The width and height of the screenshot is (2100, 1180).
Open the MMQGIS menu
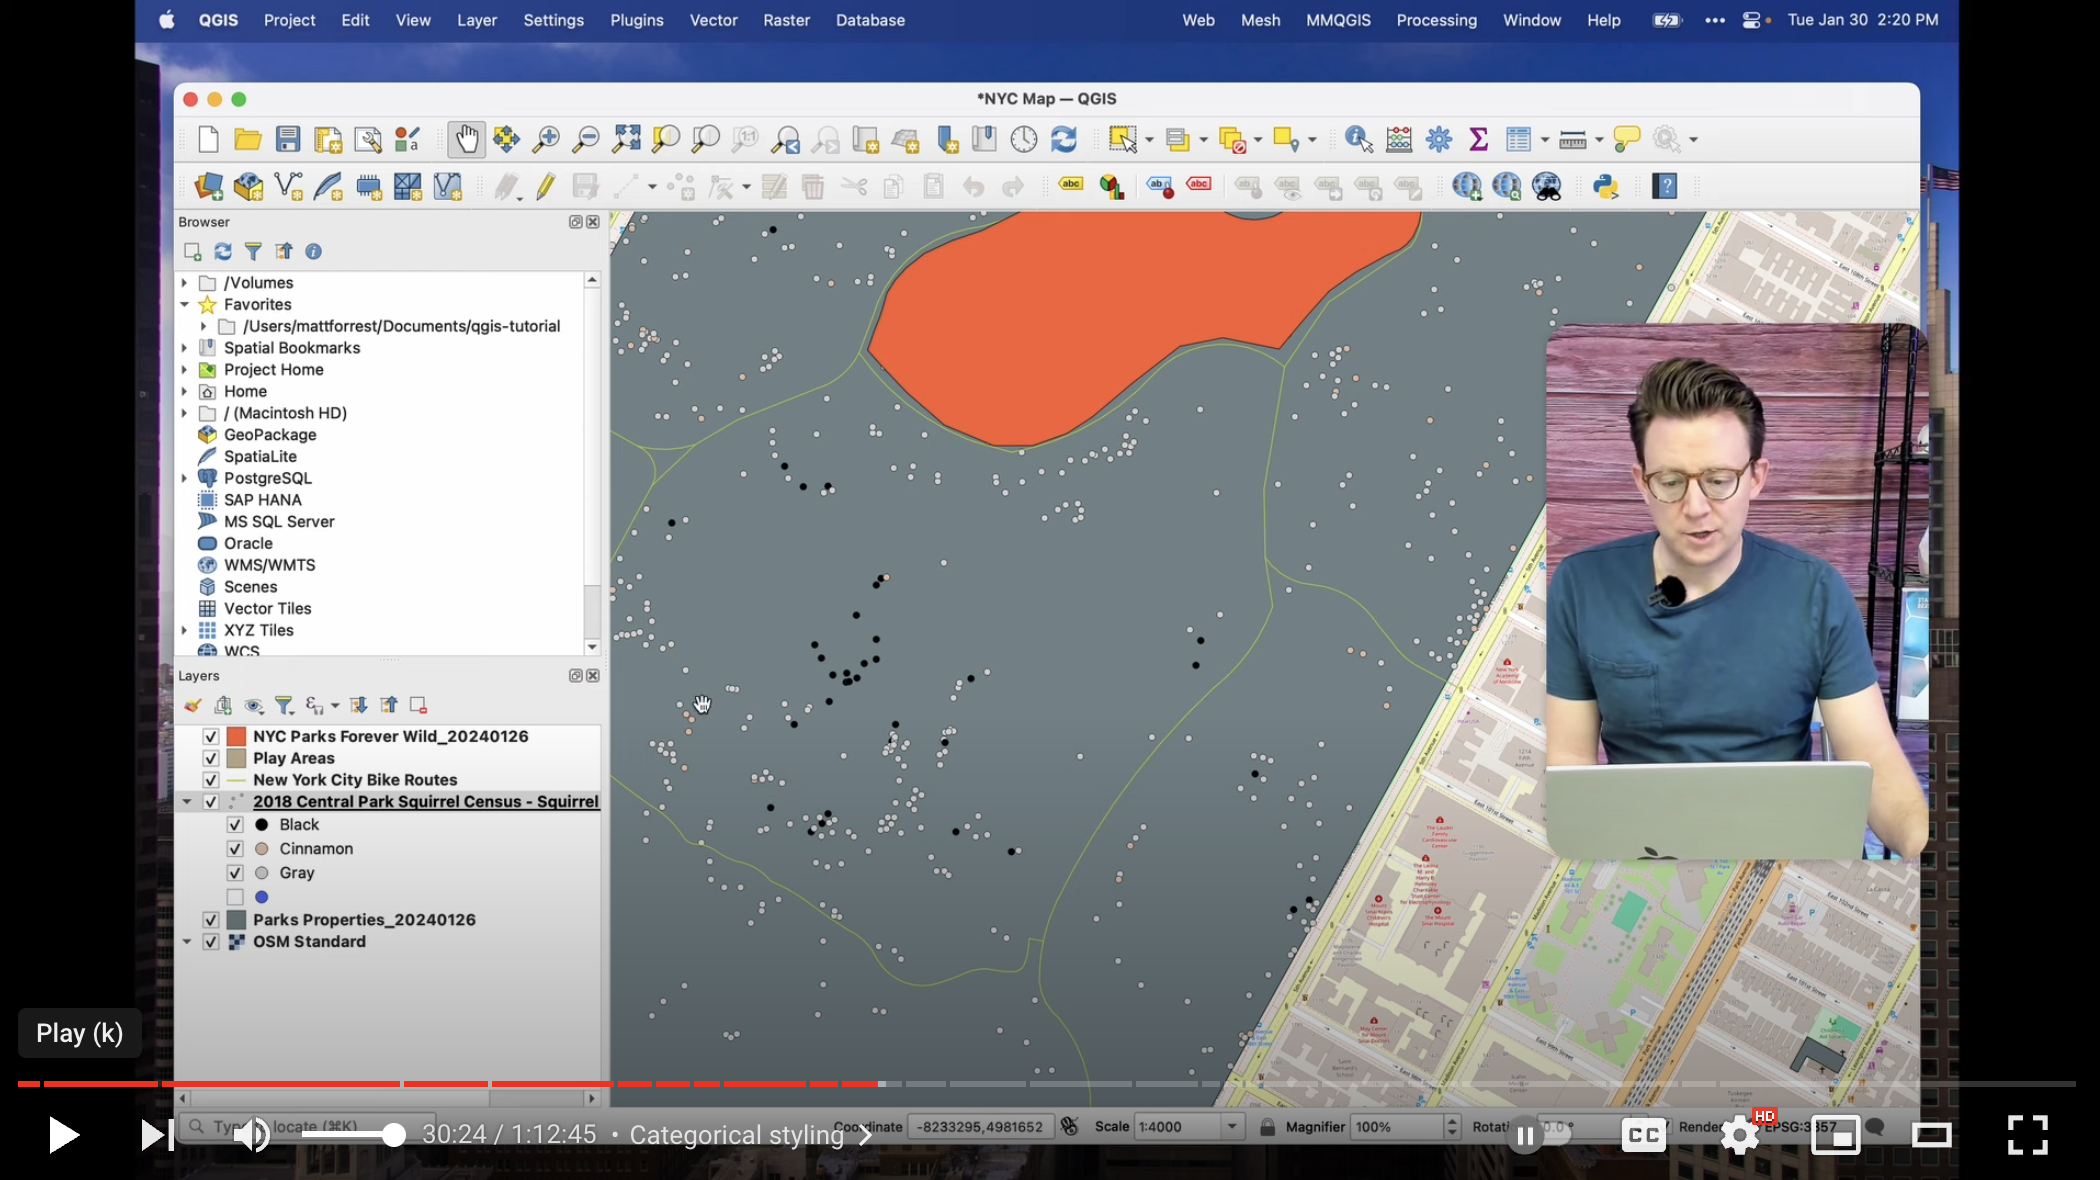click(1338, 20)
